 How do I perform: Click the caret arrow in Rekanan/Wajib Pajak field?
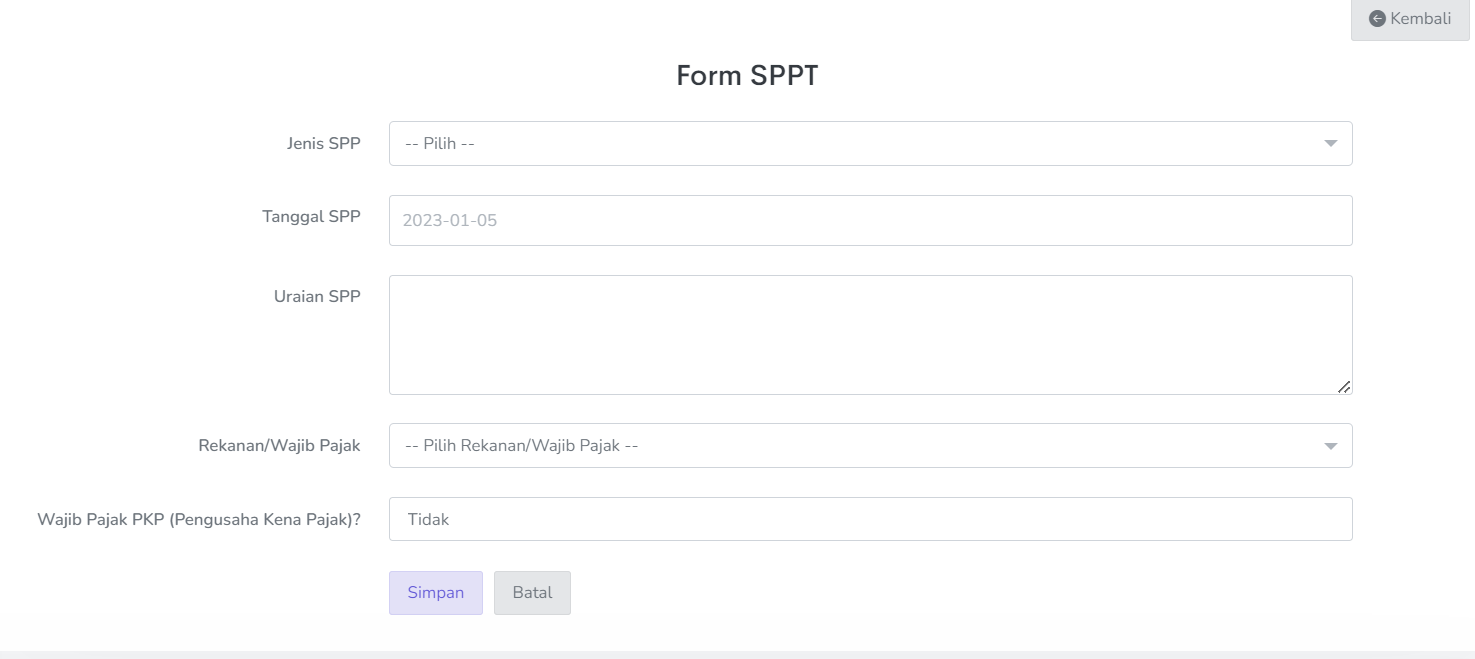click(x=1331, y=446)
